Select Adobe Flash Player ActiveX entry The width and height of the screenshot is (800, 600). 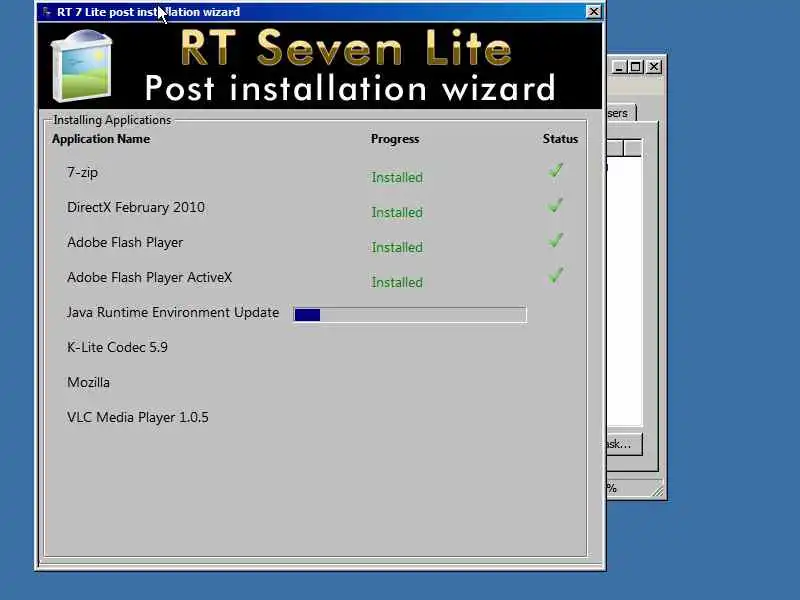pyautogui.click(x=149, y=277)
